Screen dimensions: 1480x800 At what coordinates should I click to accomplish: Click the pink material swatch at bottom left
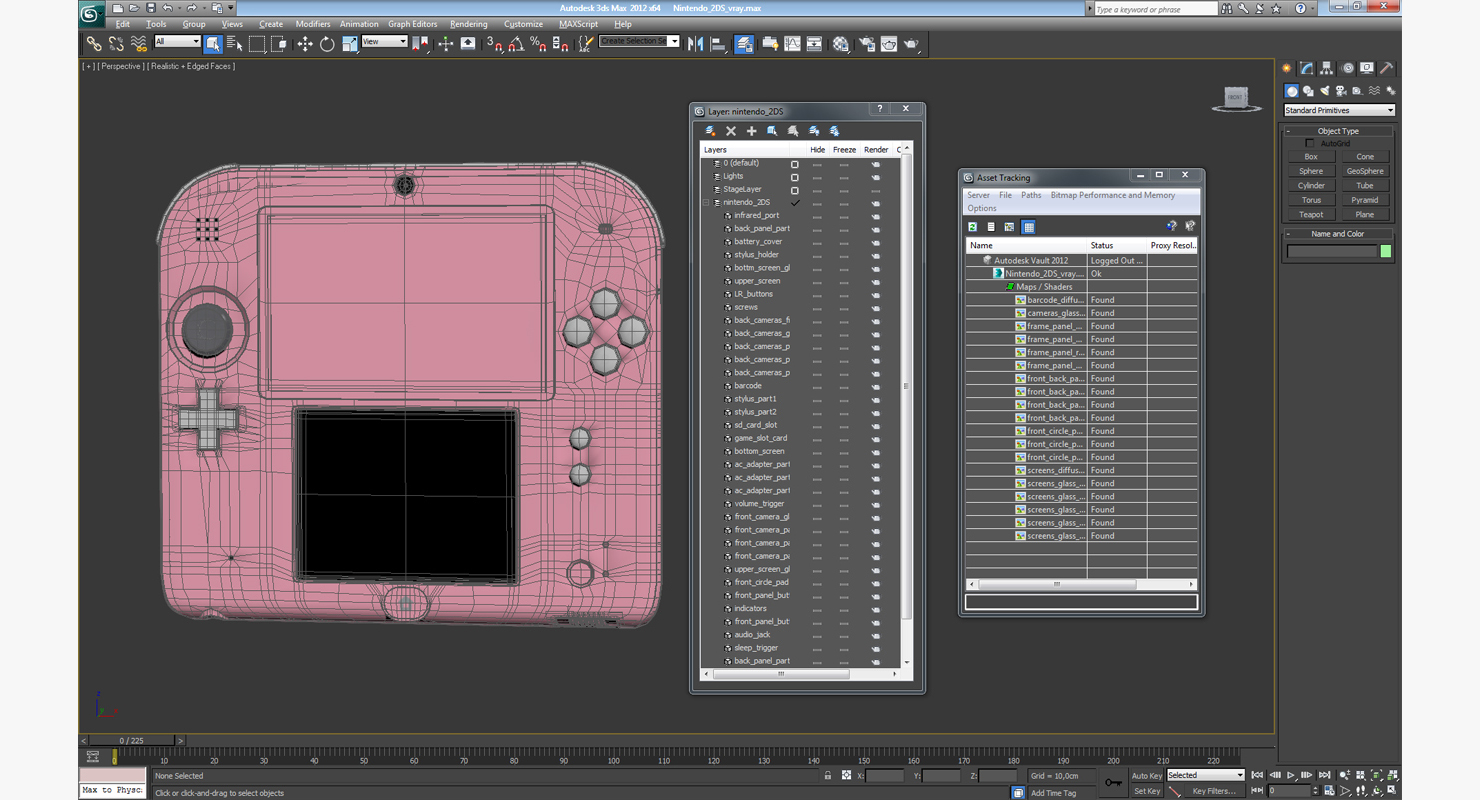pyautogui.click(x=112, y=775)
